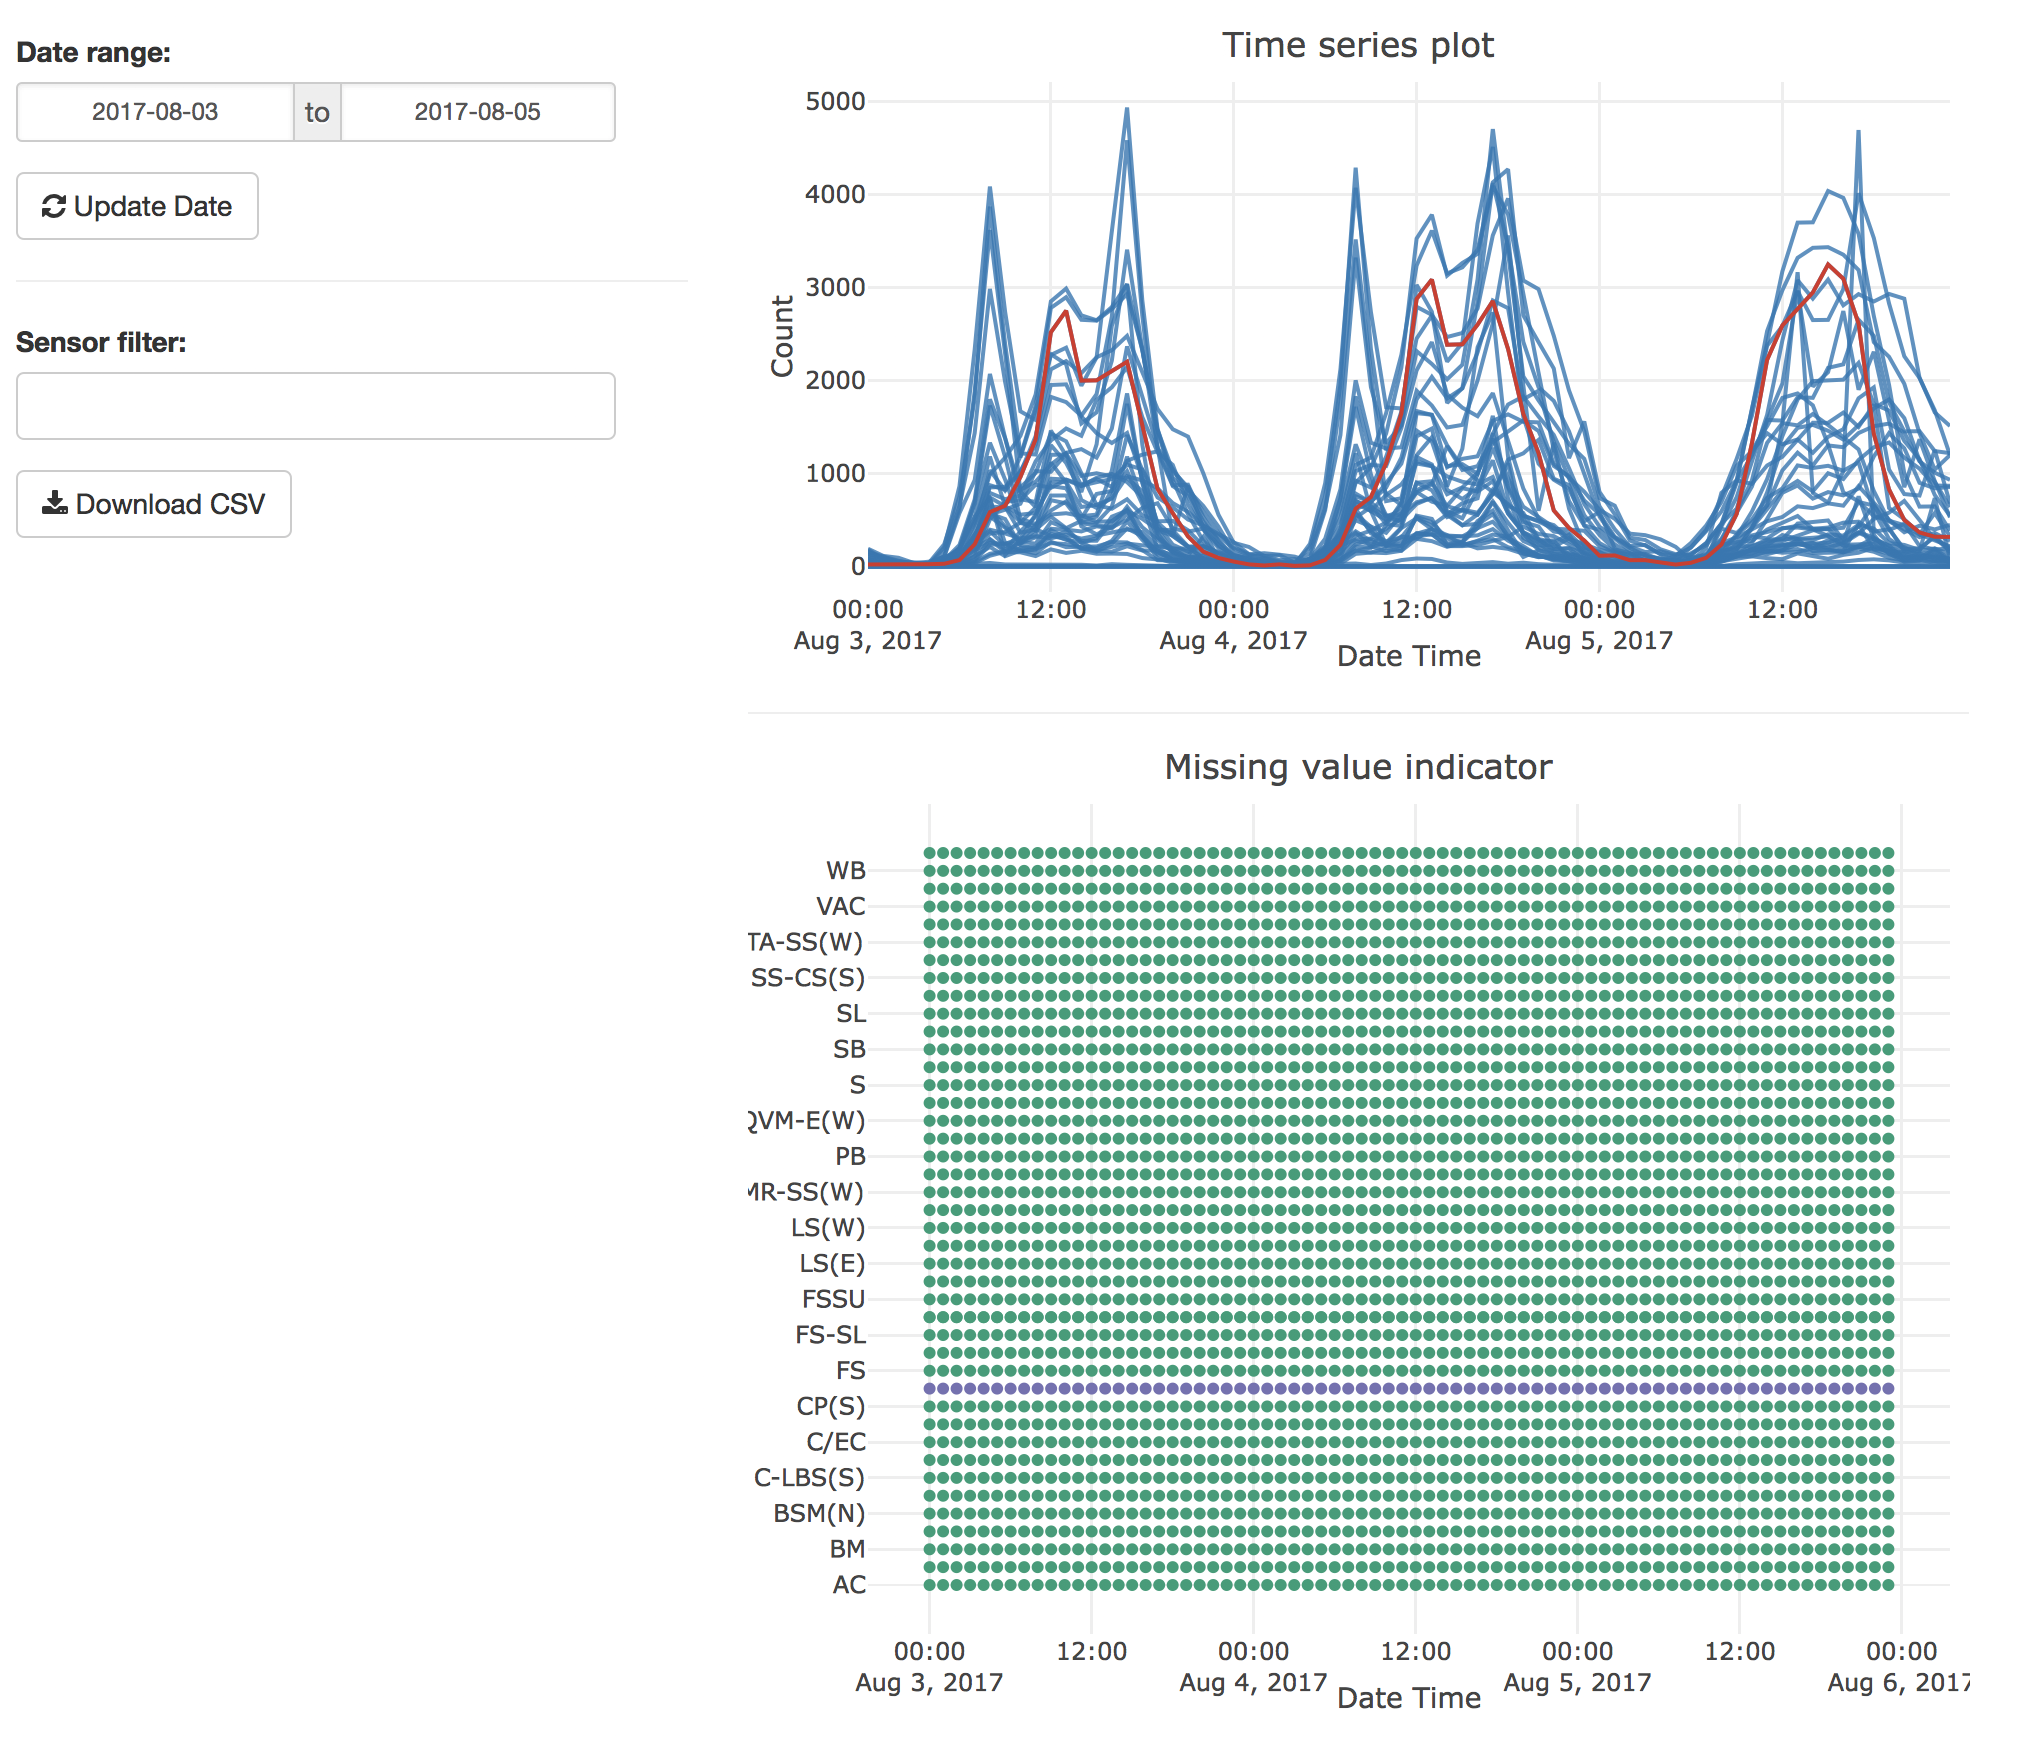2026x1754 pixels.
Task: Open the end date 2017-08-05 field
Action: click(477, 112)
